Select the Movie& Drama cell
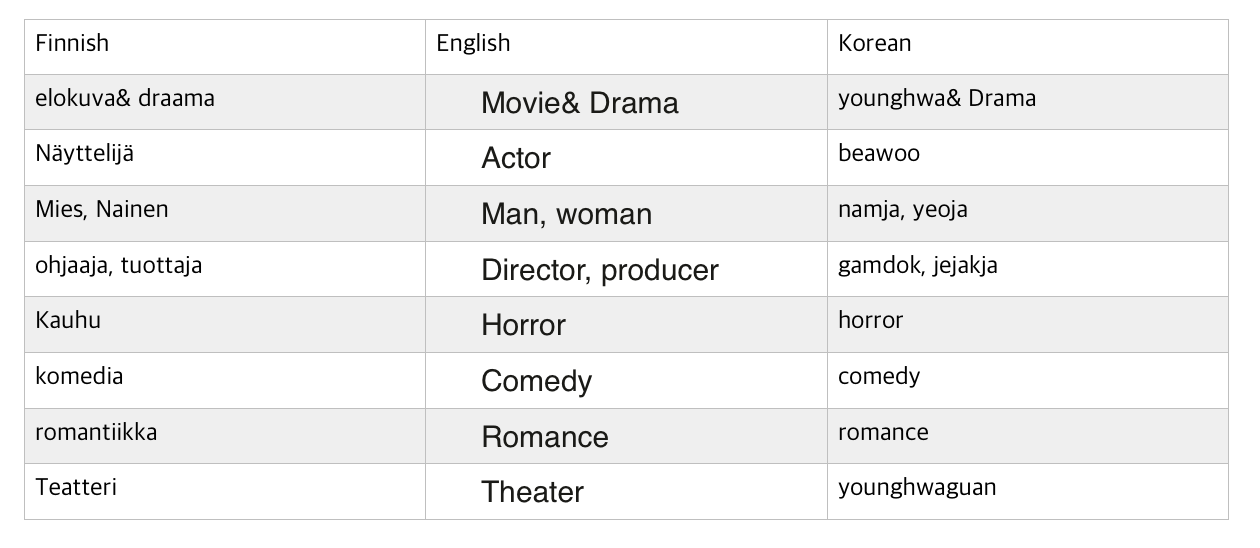This screenshot has height=548, width=1260. click(627, 102)
